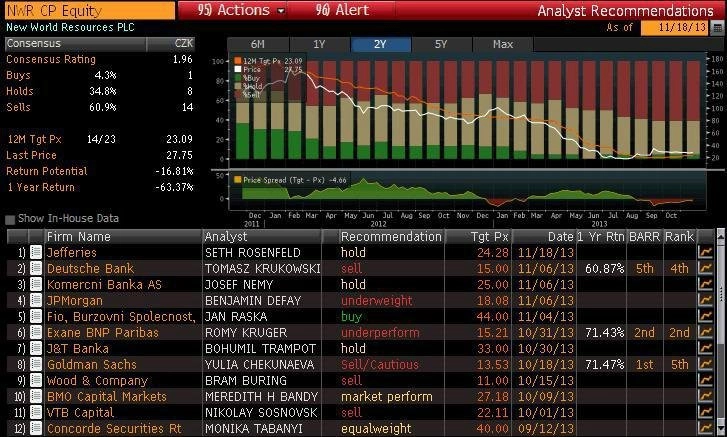
Task: Show chart icon for Wood & Company row
Action: (x=705, y=380)
